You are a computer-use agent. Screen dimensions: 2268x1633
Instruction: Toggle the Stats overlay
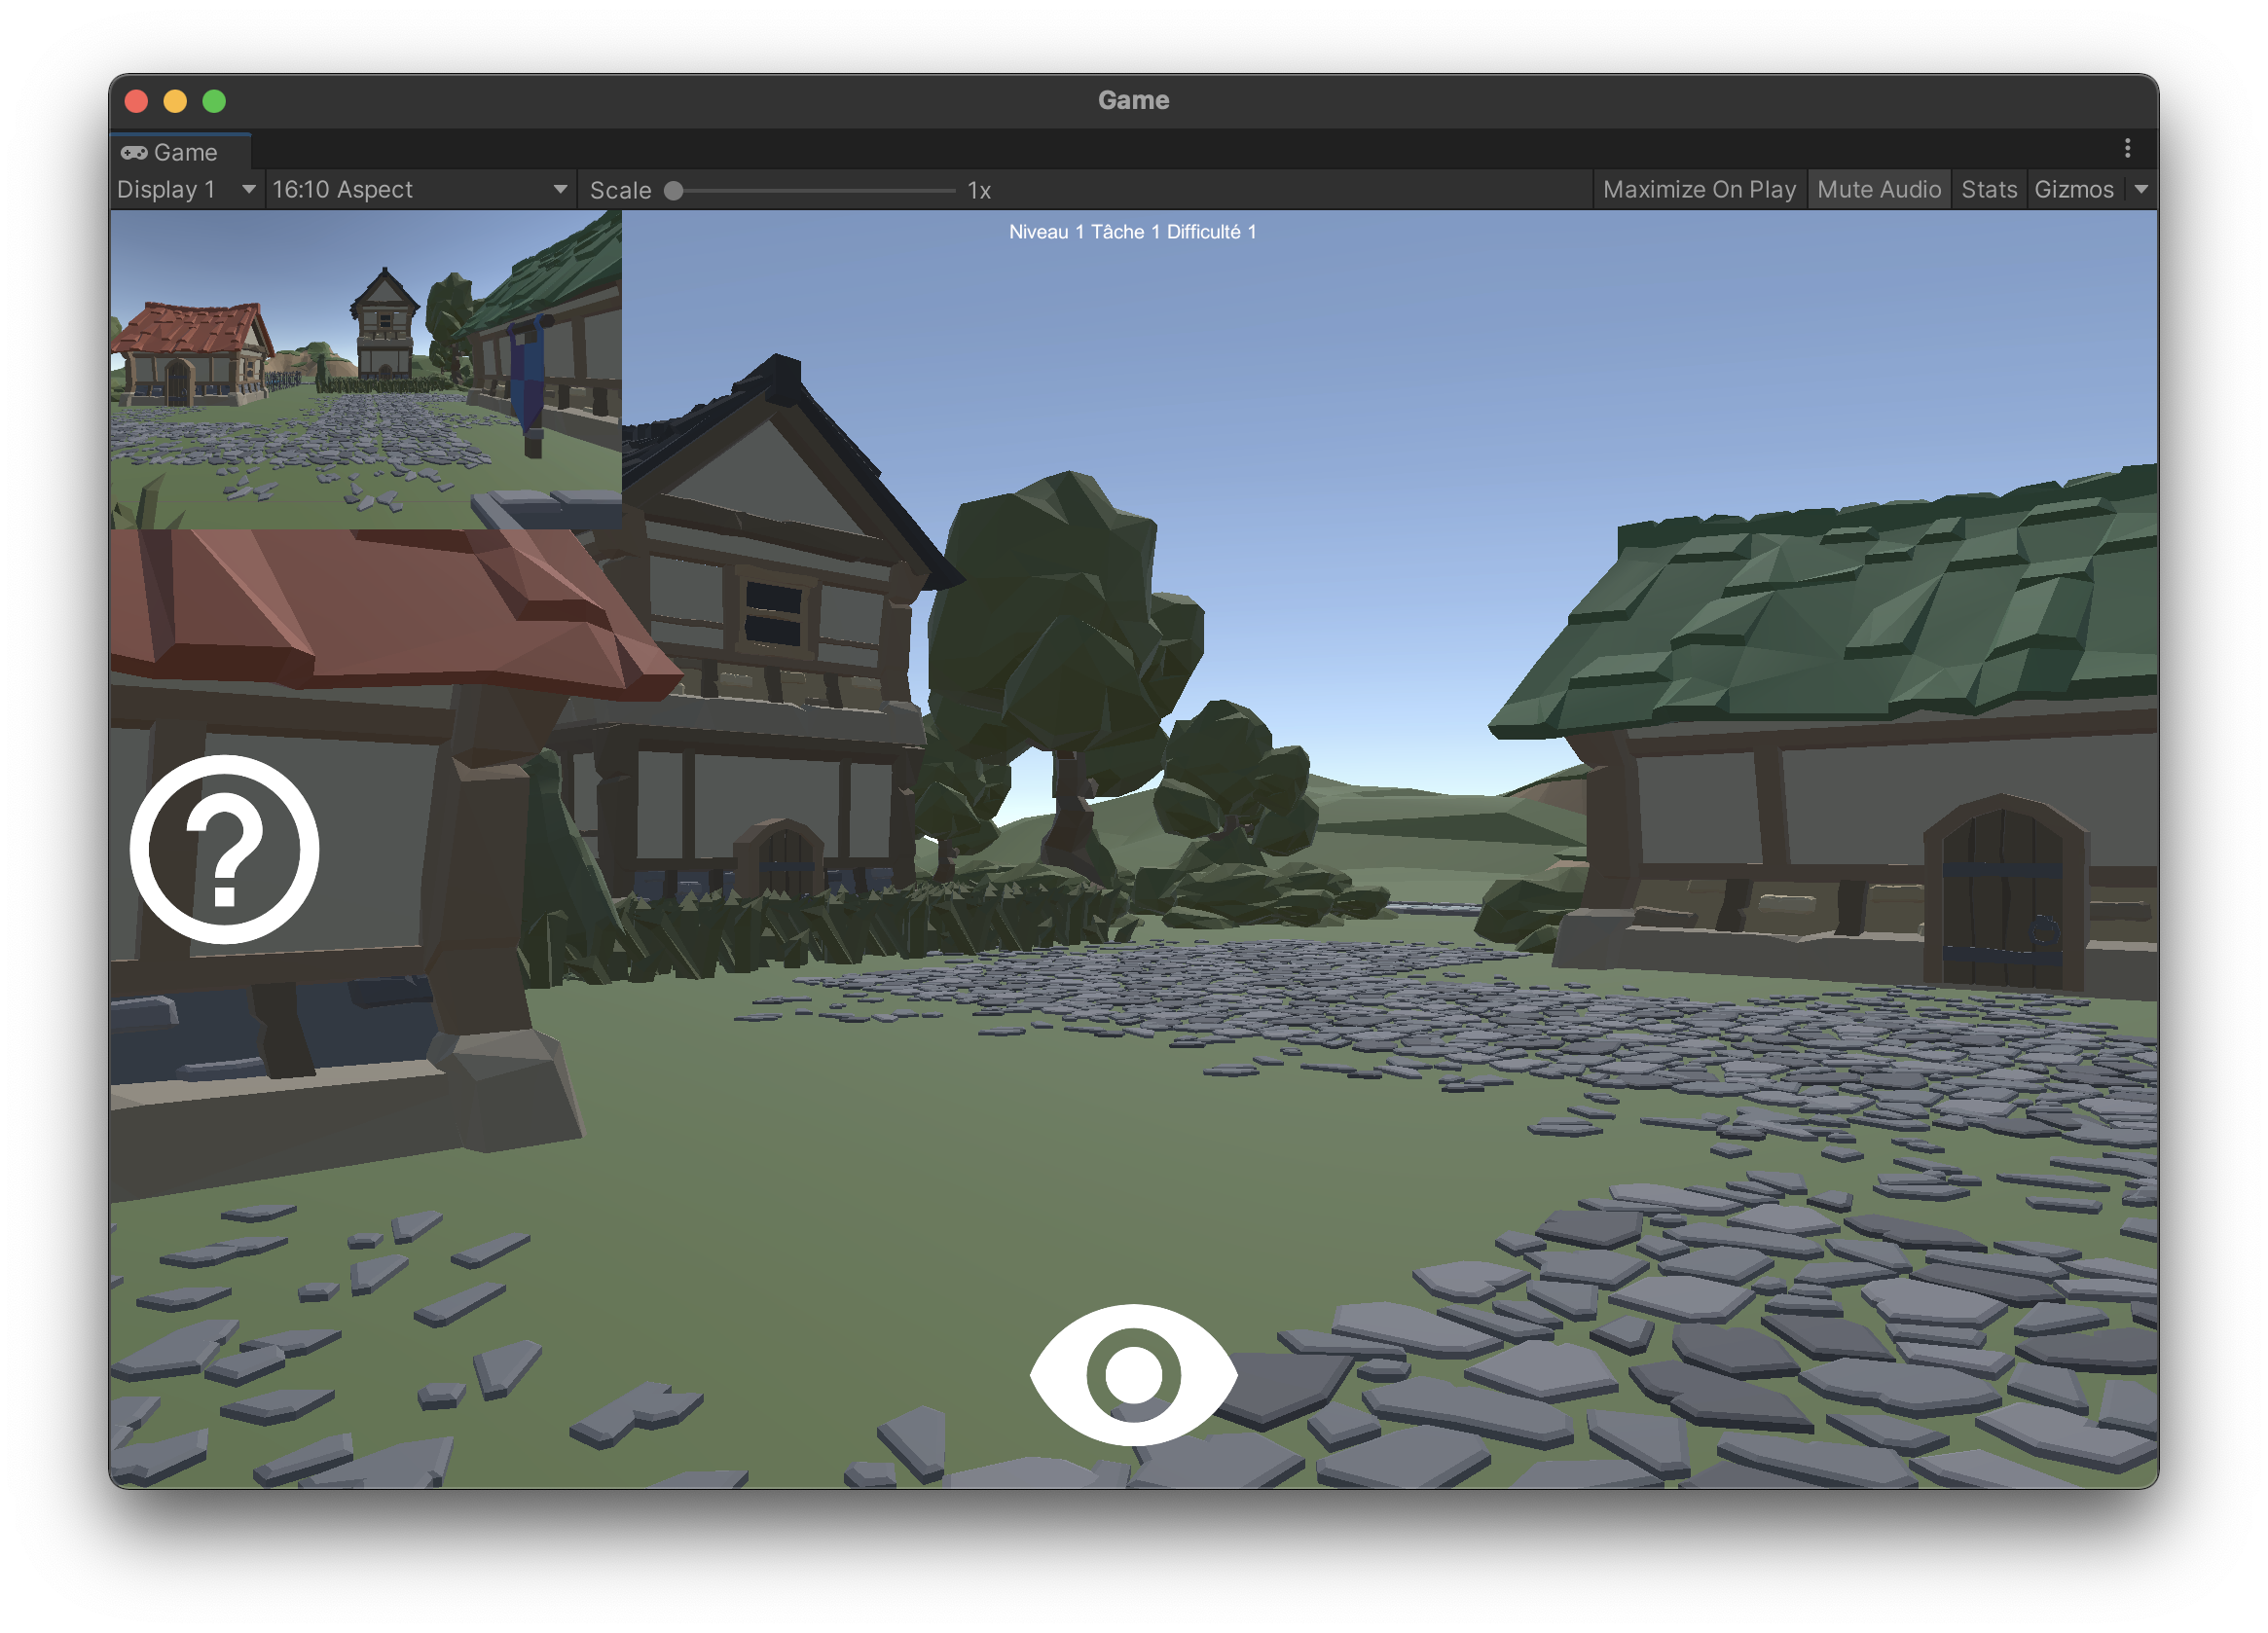tap(1988, 189)
